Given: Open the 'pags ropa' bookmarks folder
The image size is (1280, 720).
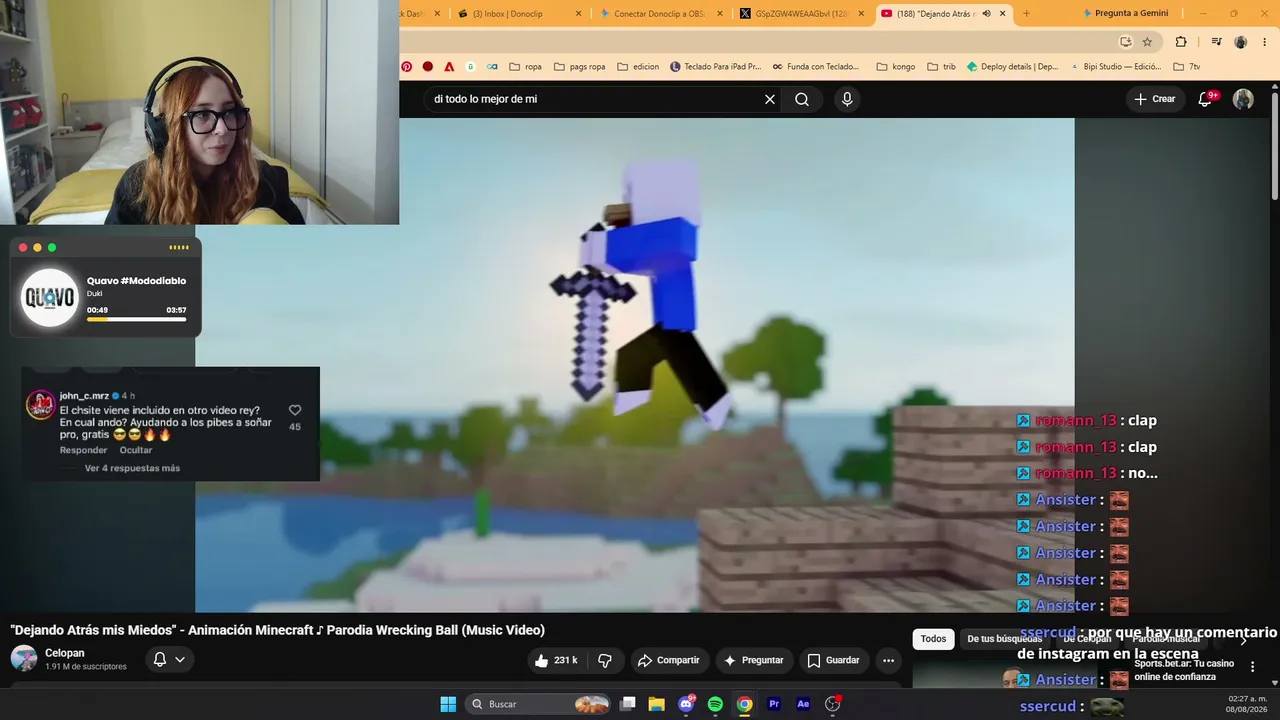Looking at the screenshot, I should [578, 67].
